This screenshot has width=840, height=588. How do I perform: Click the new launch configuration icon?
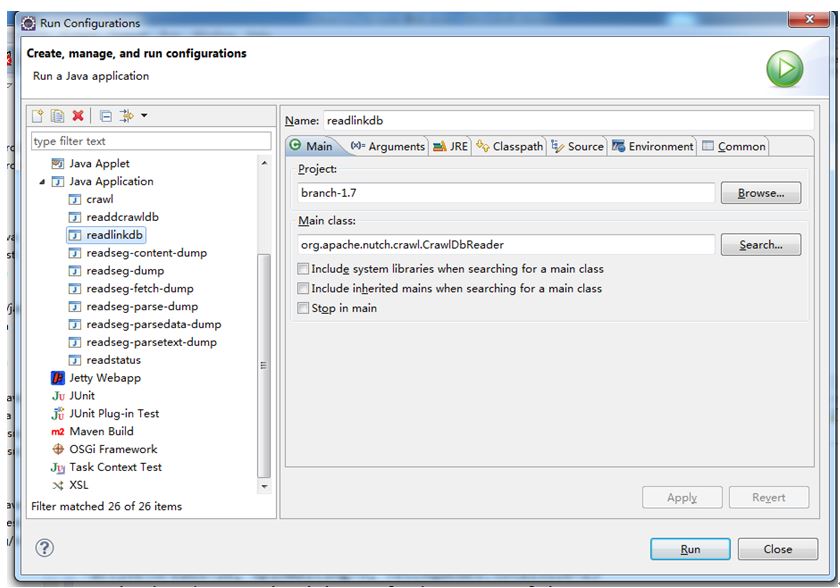click(38, 116)
